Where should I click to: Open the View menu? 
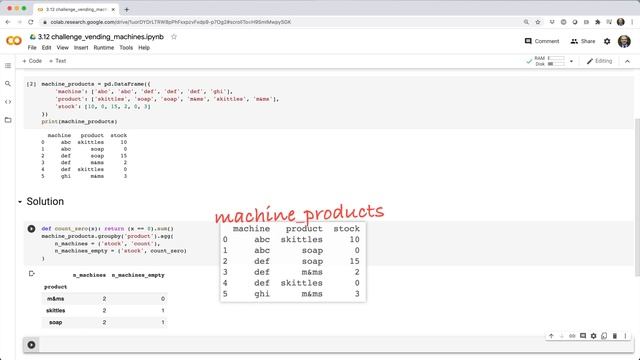click(x=62, y=48)
